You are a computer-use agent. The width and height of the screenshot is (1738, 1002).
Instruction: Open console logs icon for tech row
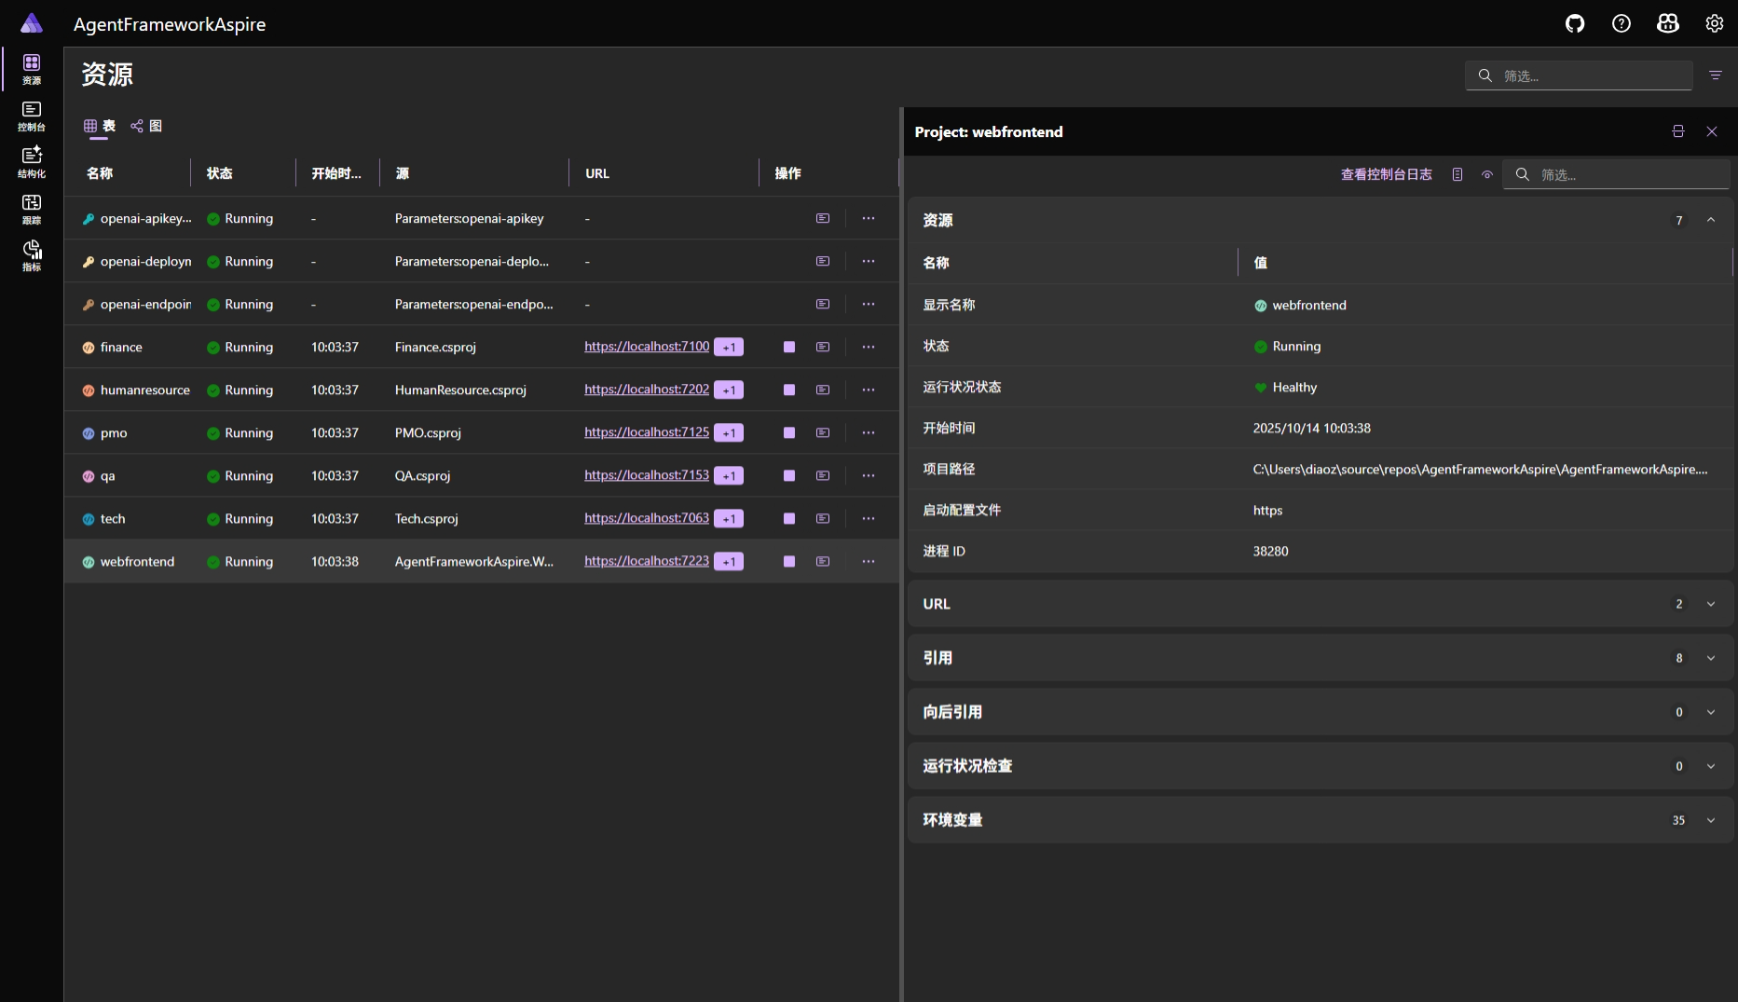pyautogui.click(x=823, y=519)
